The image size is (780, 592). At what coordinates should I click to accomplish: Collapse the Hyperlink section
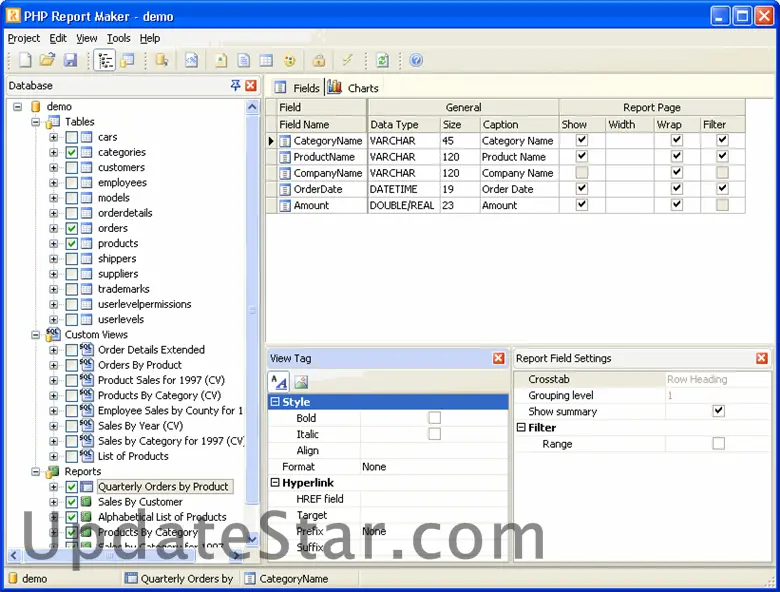[275, 483]
